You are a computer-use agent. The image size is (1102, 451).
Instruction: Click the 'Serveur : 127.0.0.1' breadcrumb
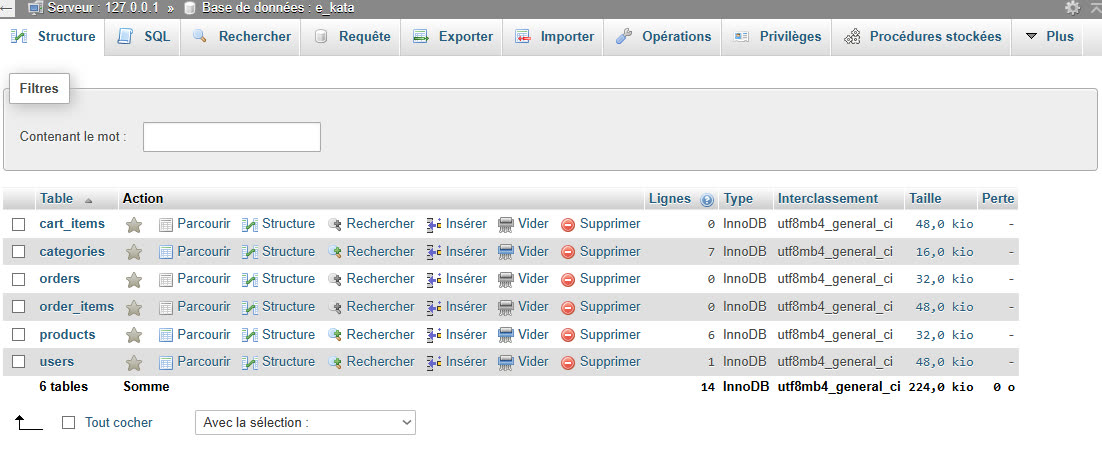tap(103, 8)
